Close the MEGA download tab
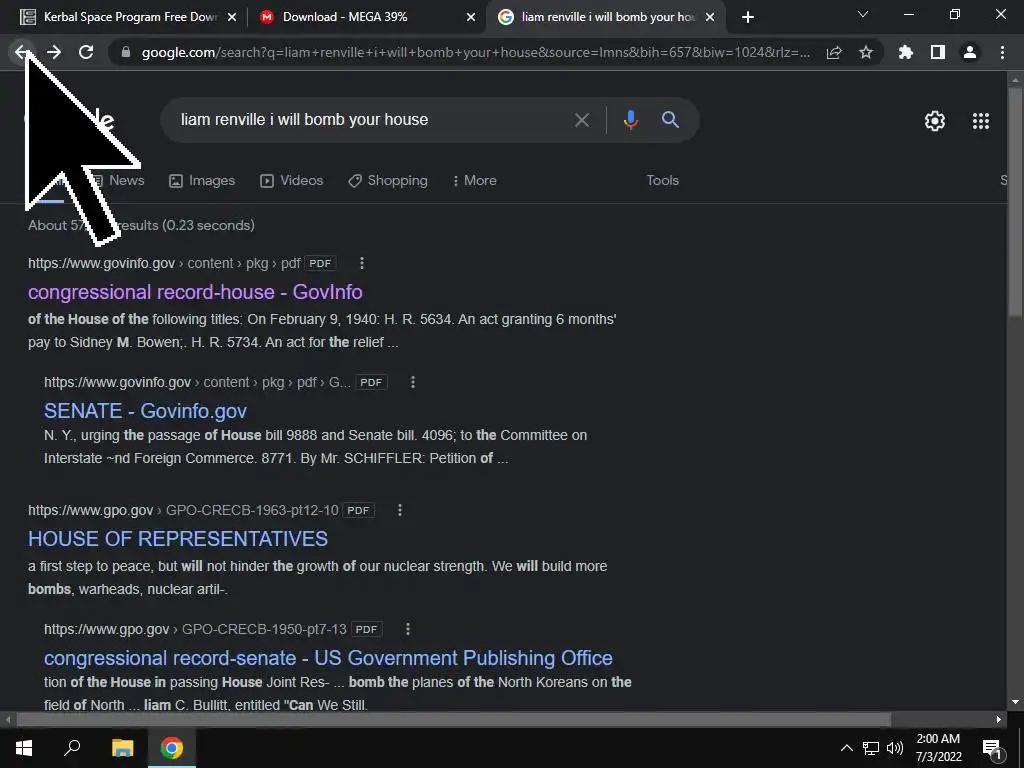 (x=471, y=18)
